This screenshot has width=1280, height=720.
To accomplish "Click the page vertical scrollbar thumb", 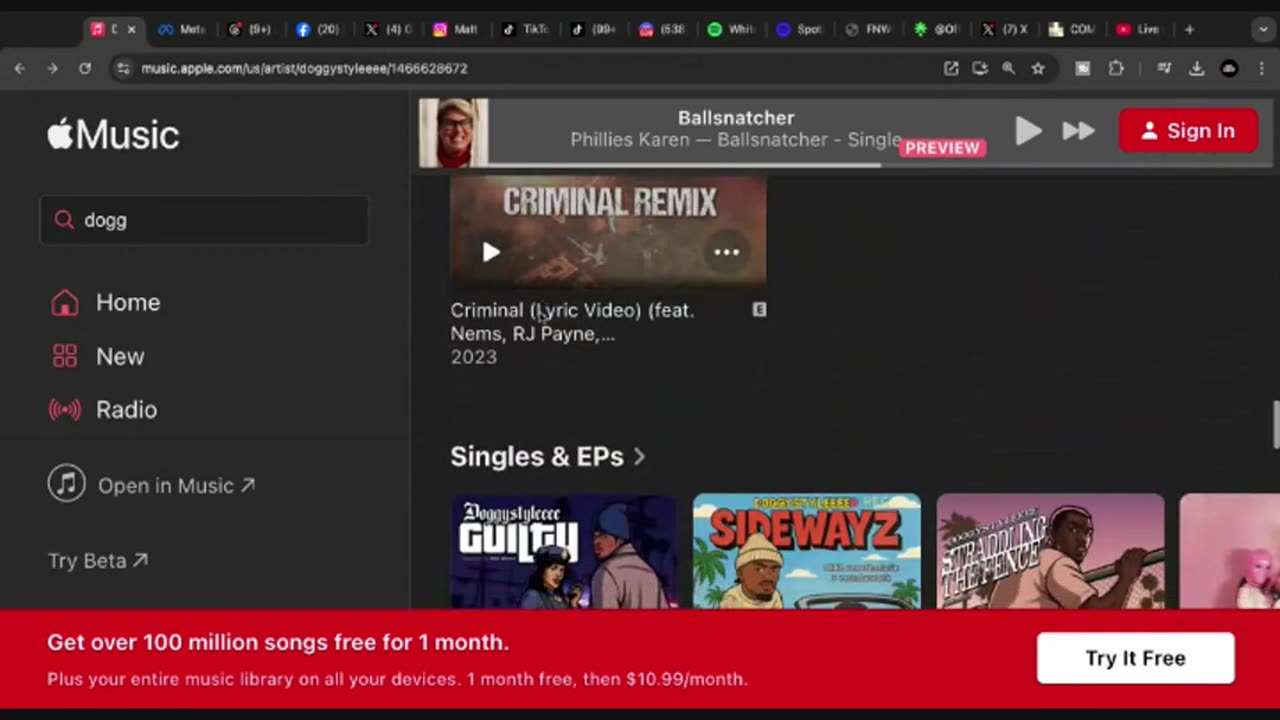I will [1275, 425].
